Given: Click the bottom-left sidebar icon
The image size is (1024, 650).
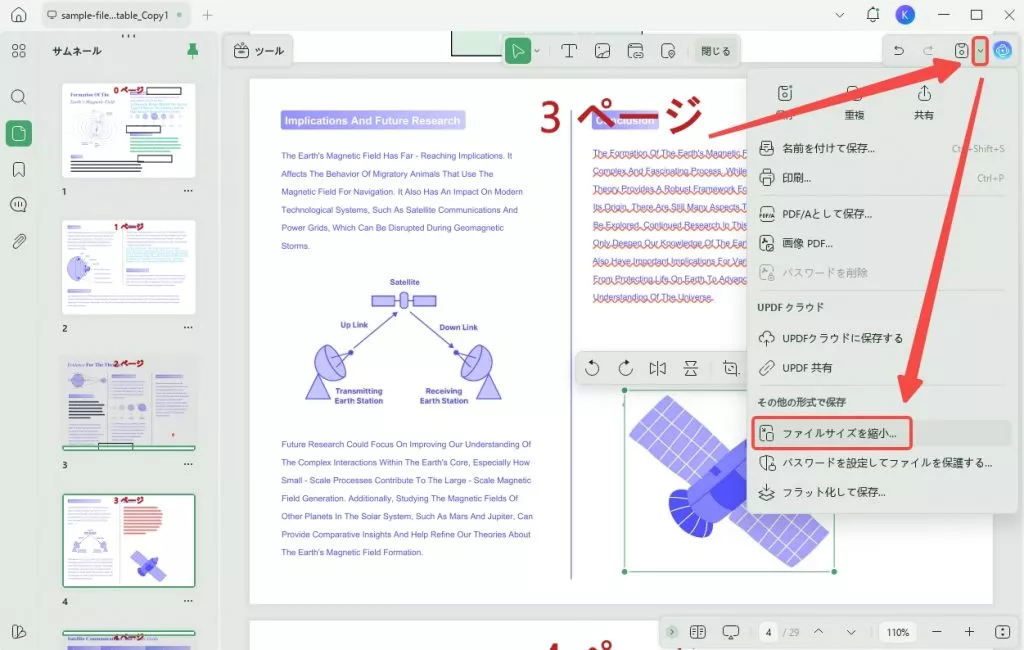Looking at the screenshot, I should (18, 632).
